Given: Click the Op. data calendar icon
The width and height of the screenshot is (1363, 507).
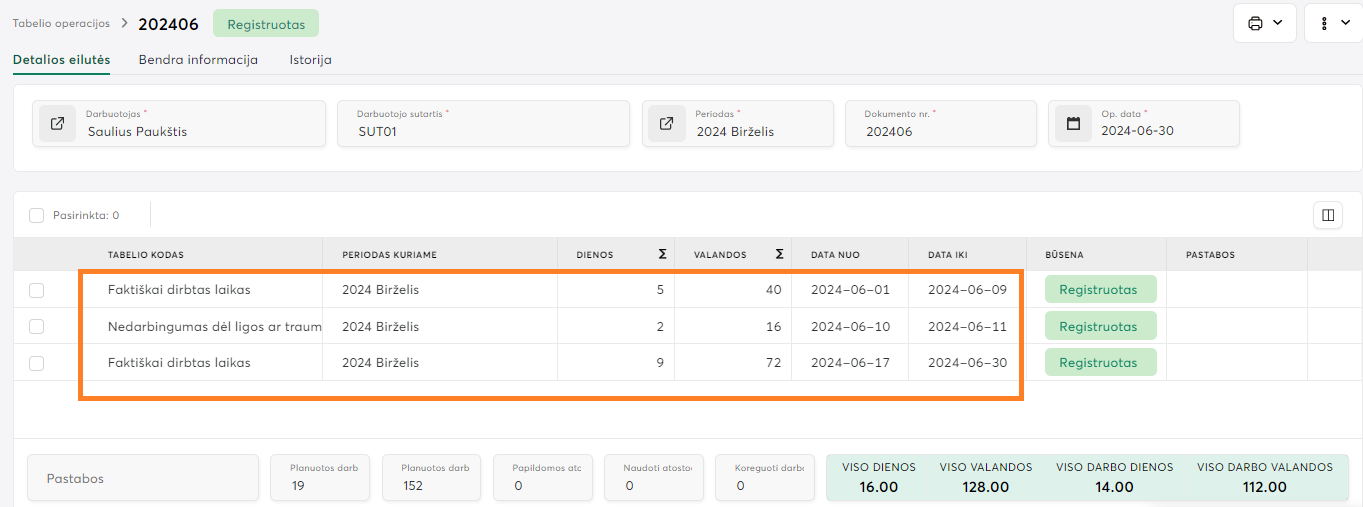Looking at the screenshot, I should [x=1074, y=124].
